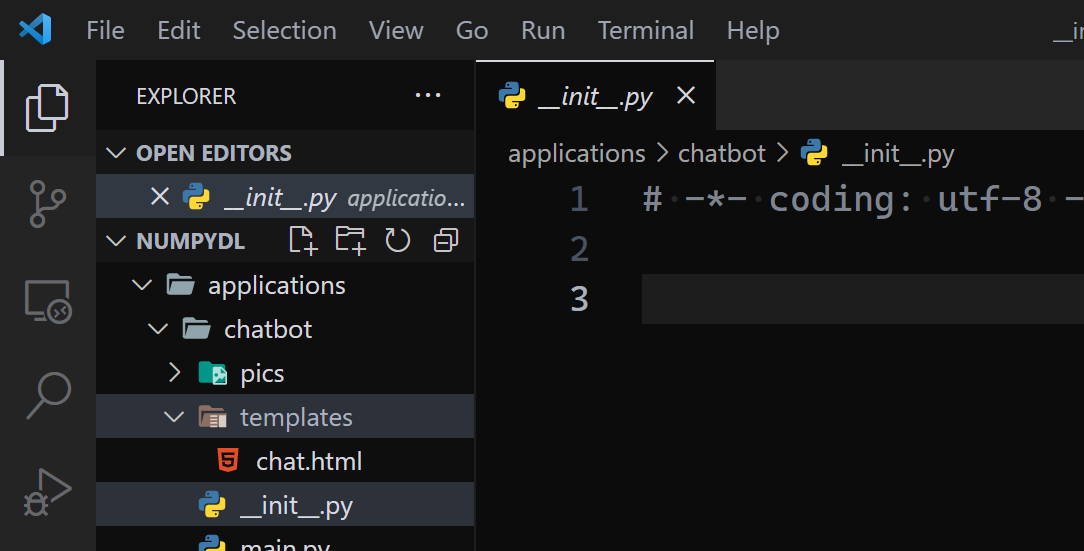Open the Terminal menu
Screen dimensions: 1084x551
point(646,30)
